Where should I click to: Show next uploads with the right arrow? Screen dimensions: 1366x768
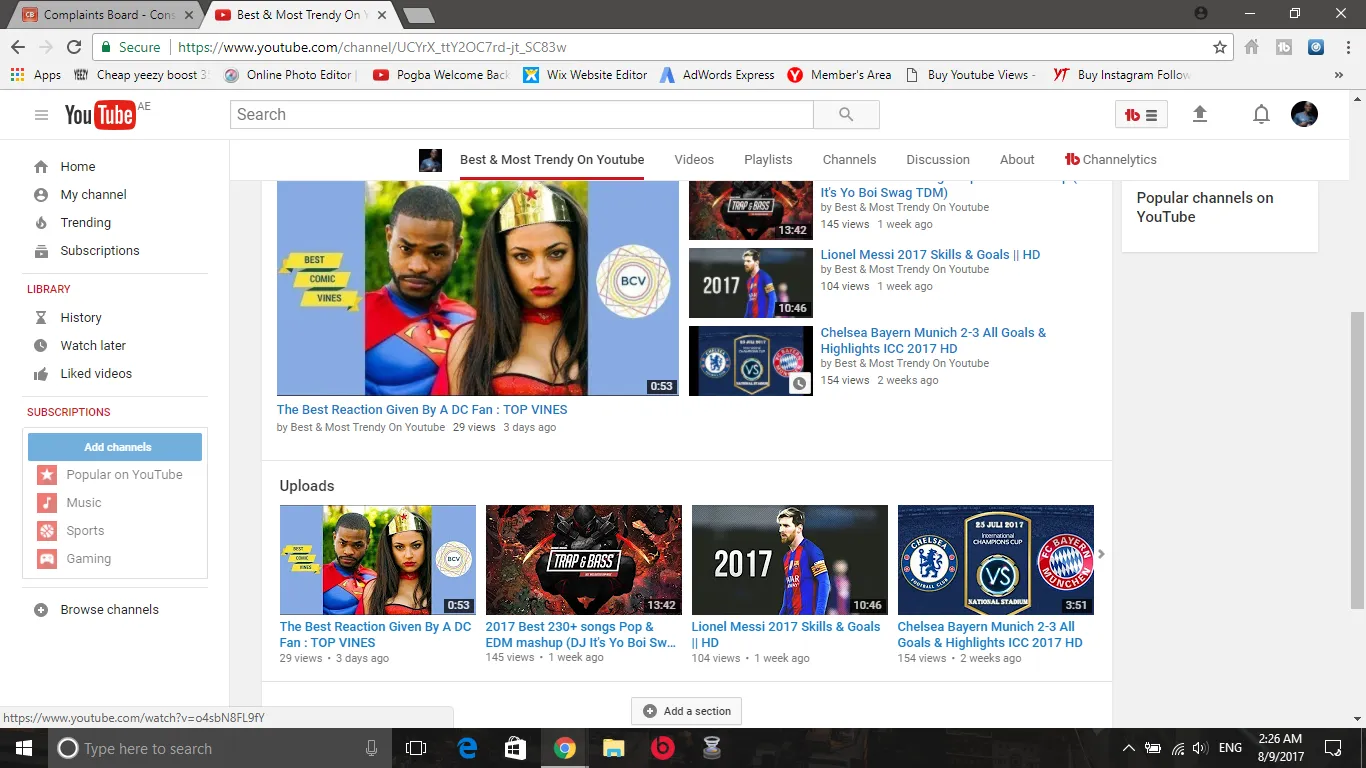pos(1101,554)
